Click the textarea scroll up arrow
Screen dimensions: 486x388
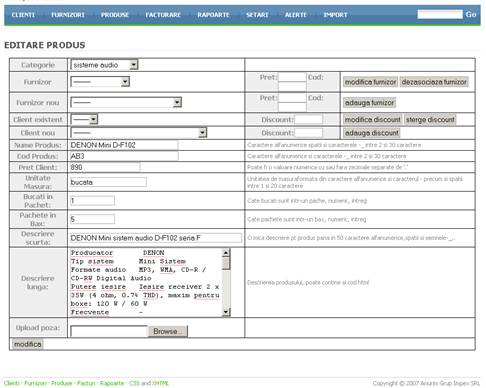(x=226, y=253)
